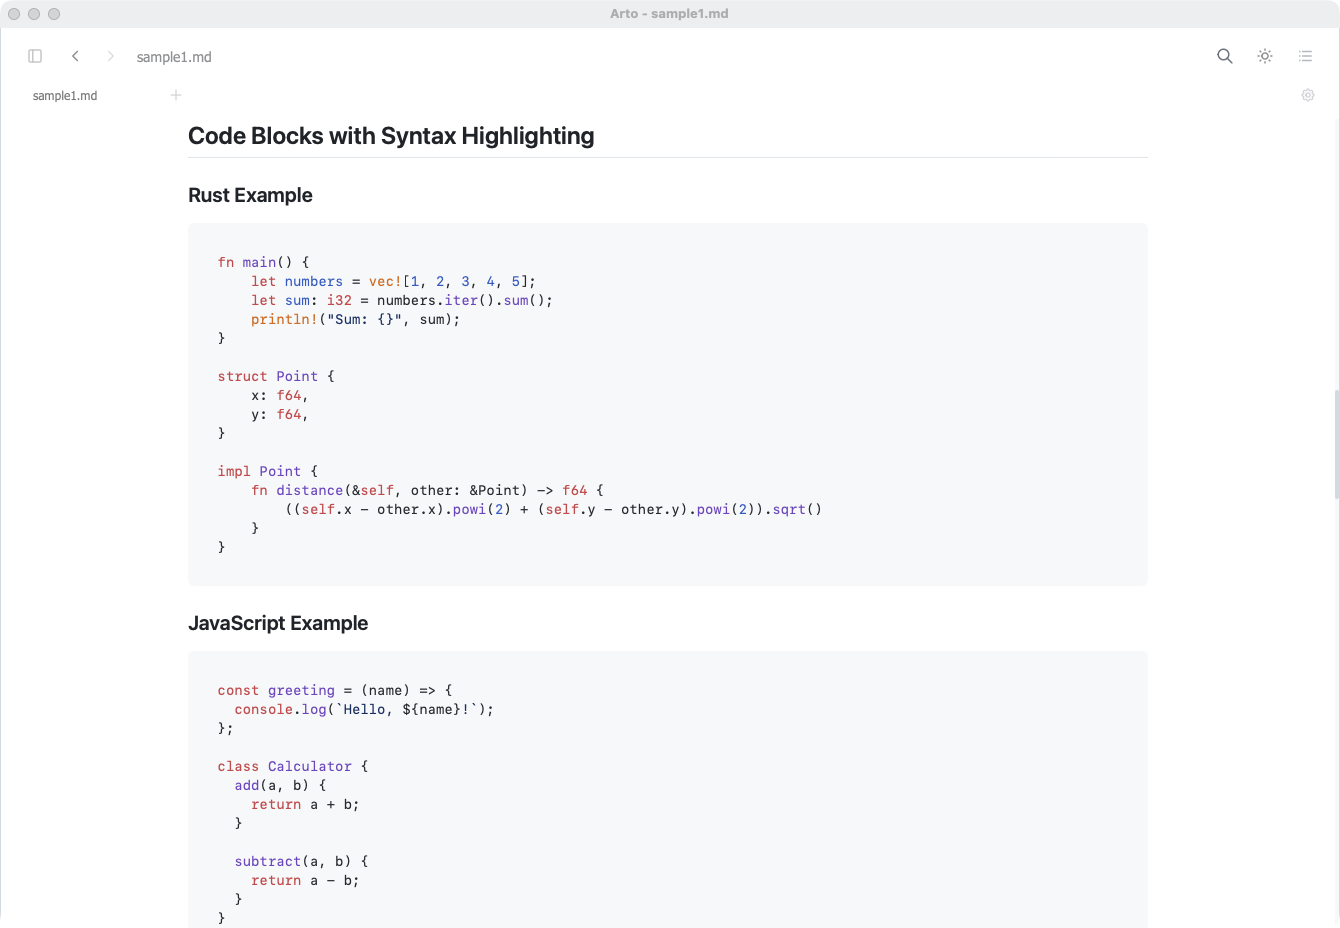Click the forward navigation chevron
This screenshot has width=1340, height=928.
coord(110,56)
